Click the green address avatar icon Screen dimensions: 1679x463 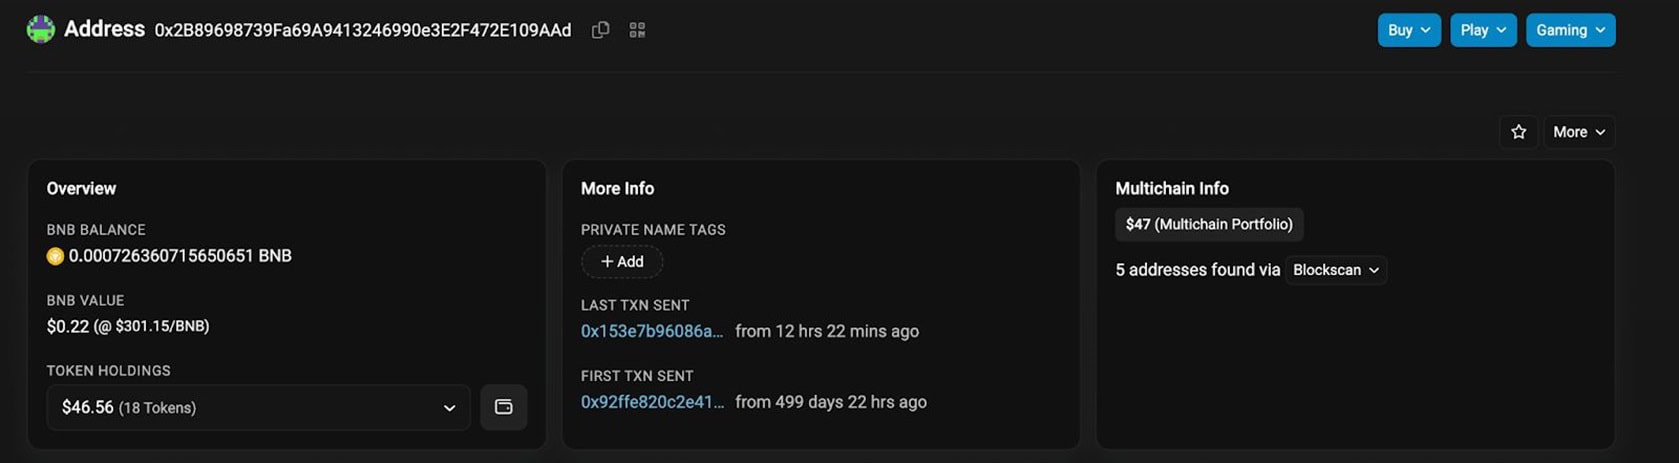tap(41, 30)
